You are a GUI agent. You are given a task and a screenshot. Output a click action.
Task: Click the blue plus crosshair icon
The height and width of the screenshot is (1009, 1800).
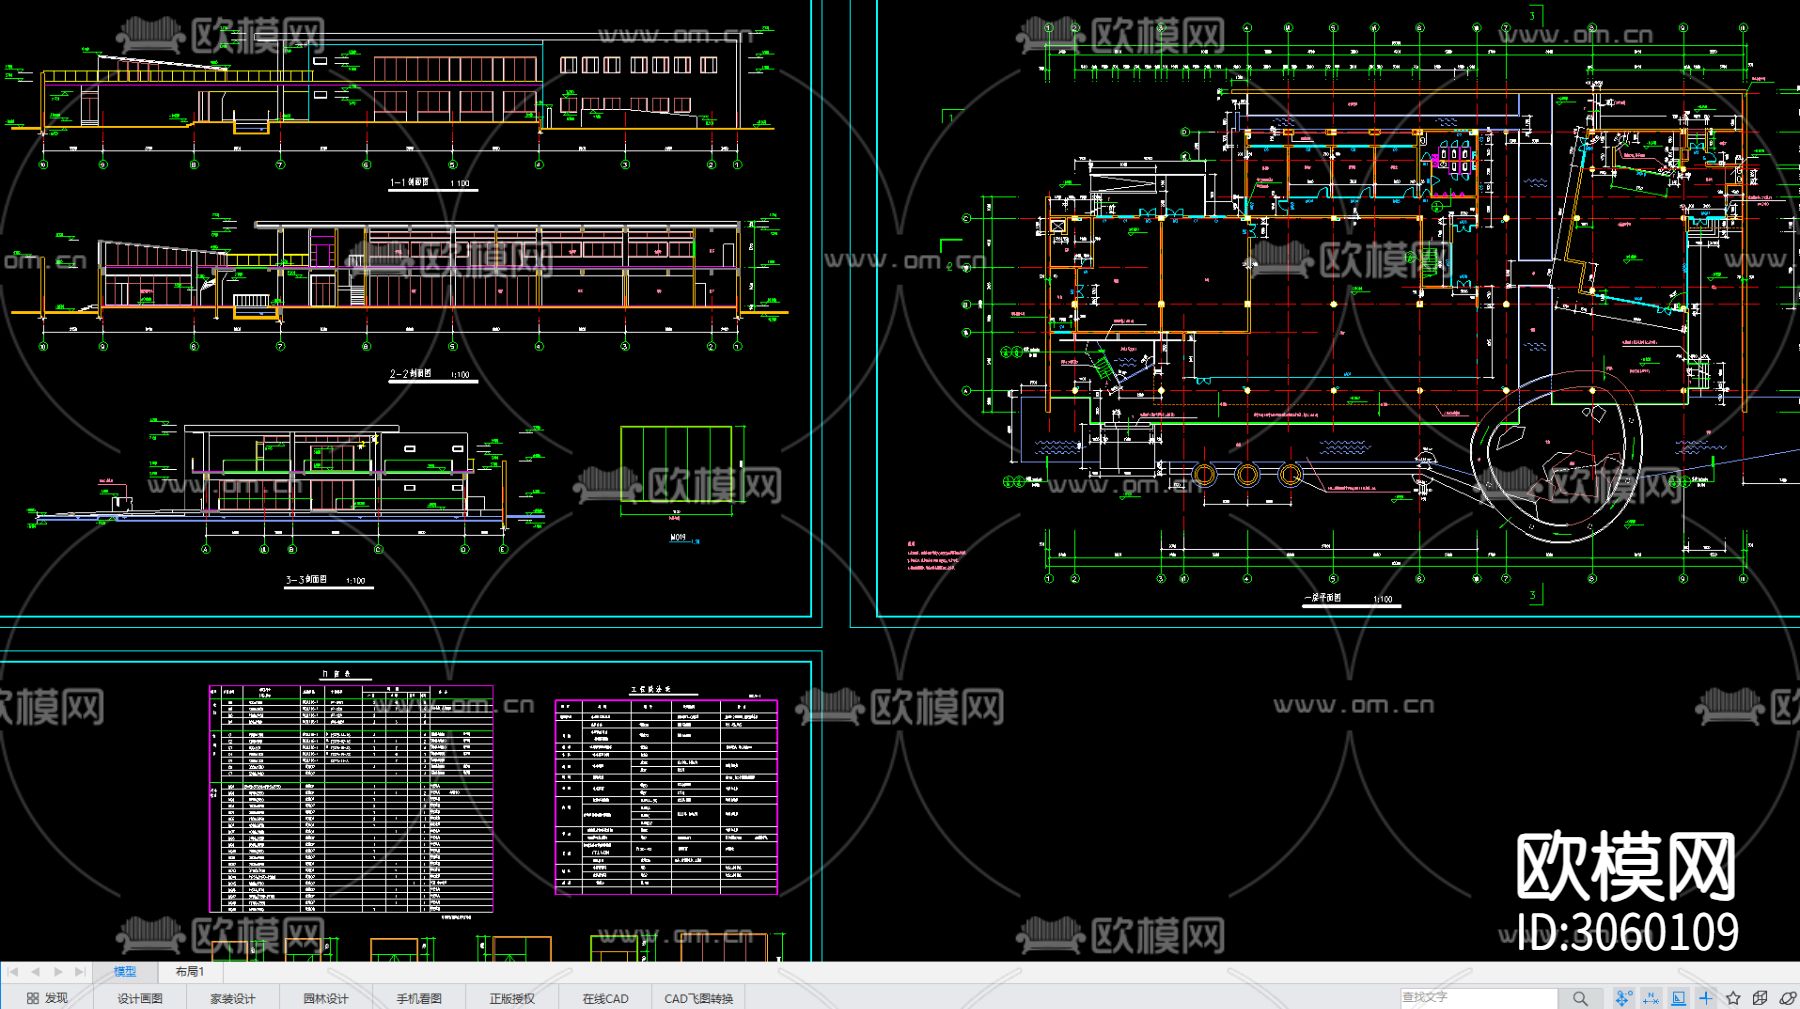[x=1706, y=998]
